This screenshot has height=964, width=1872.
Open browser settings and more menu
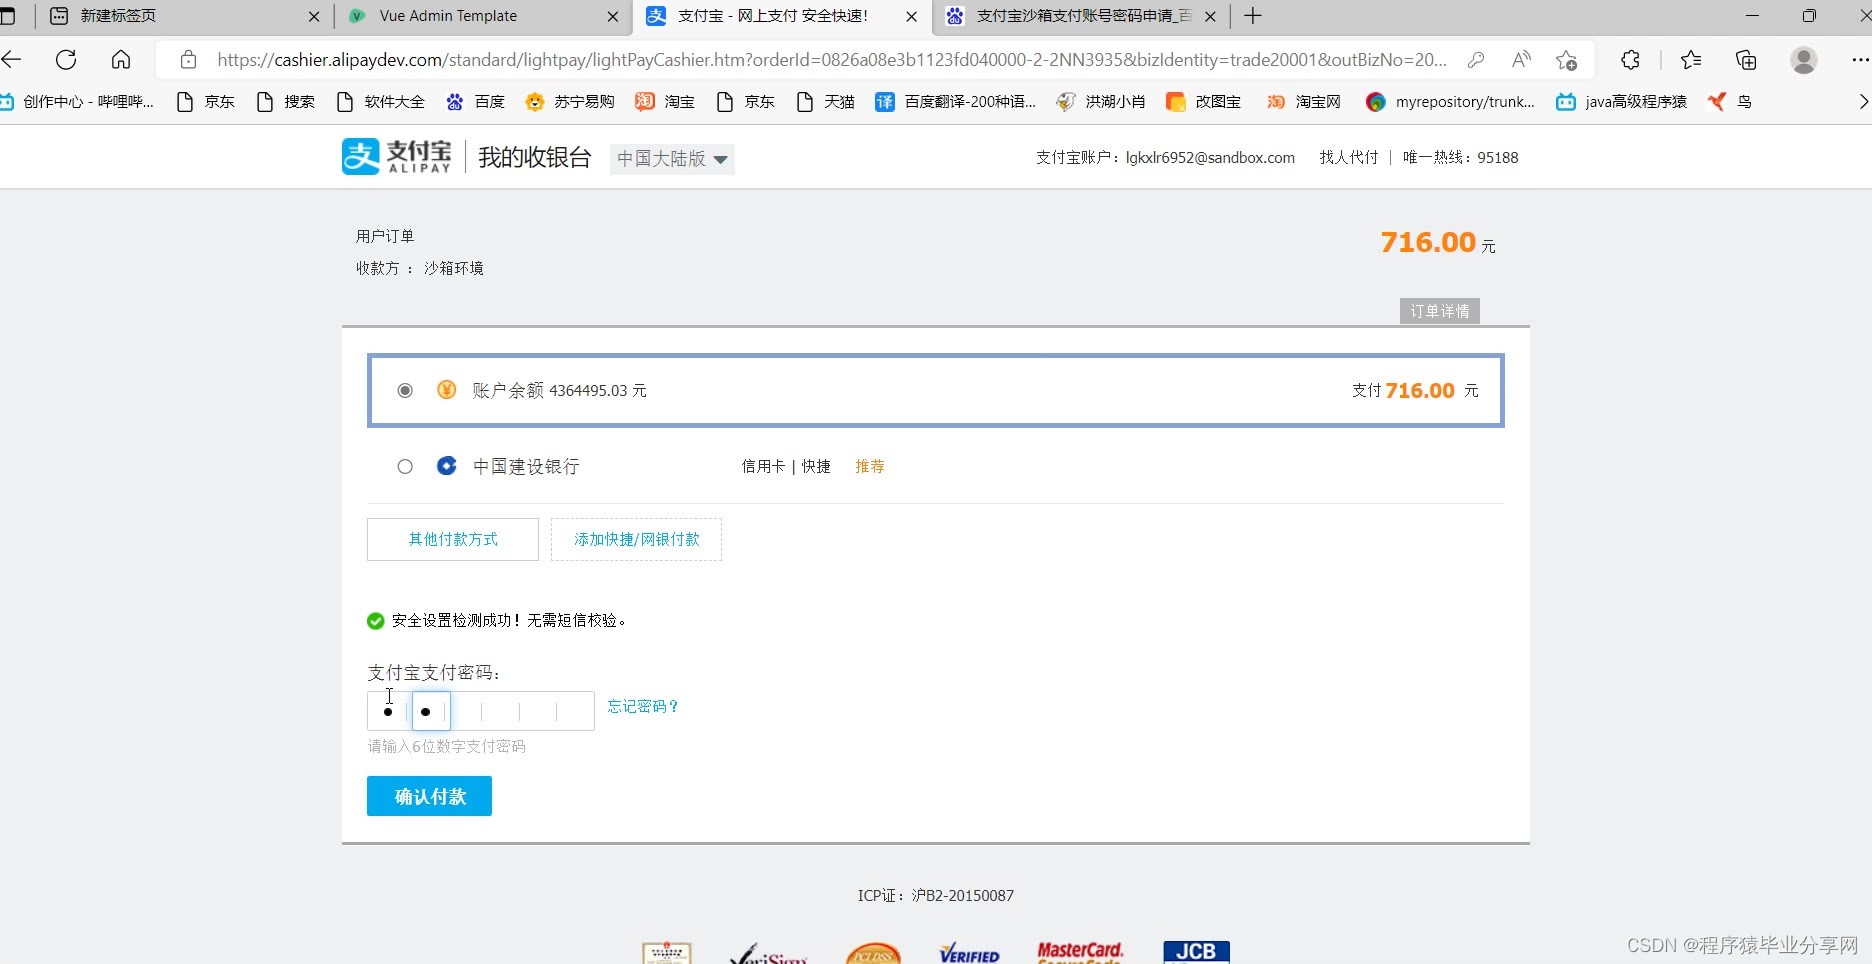coord(1860,60)
